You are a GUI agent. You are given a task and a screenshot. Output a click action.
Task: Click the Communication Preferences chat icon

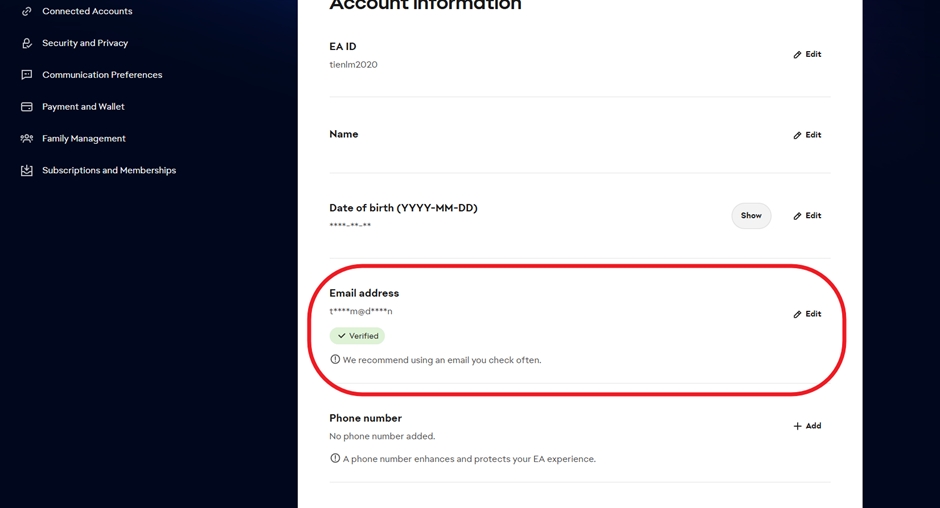[x=27, y=75]
